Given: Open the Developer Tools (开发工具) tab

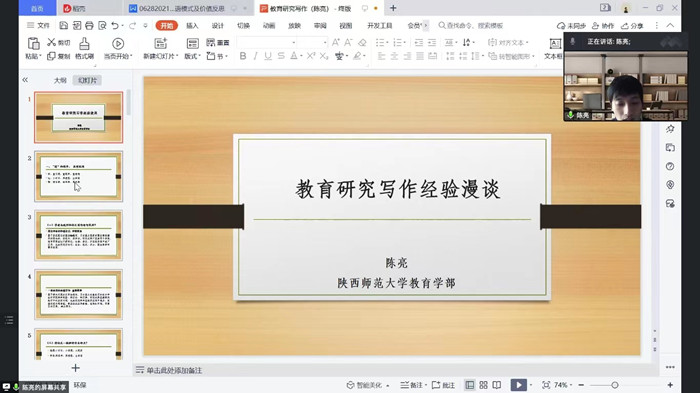Looking at the screenshot, I should 379,25.
